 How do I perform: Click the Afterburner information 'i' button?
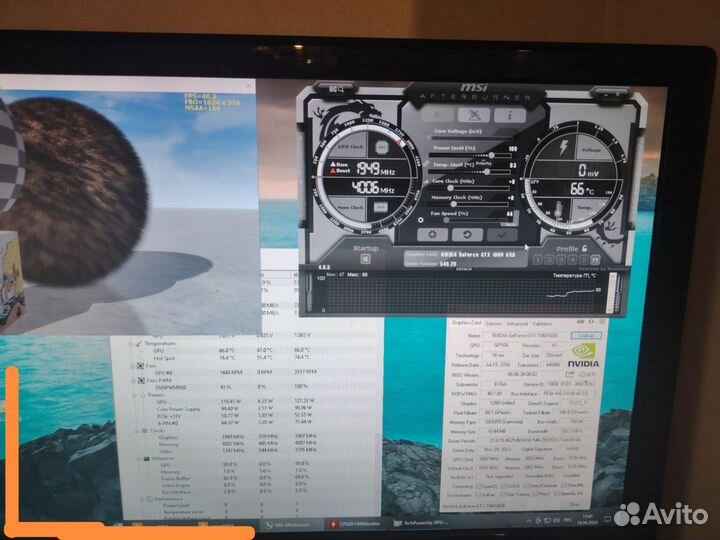tap(510, 115)
